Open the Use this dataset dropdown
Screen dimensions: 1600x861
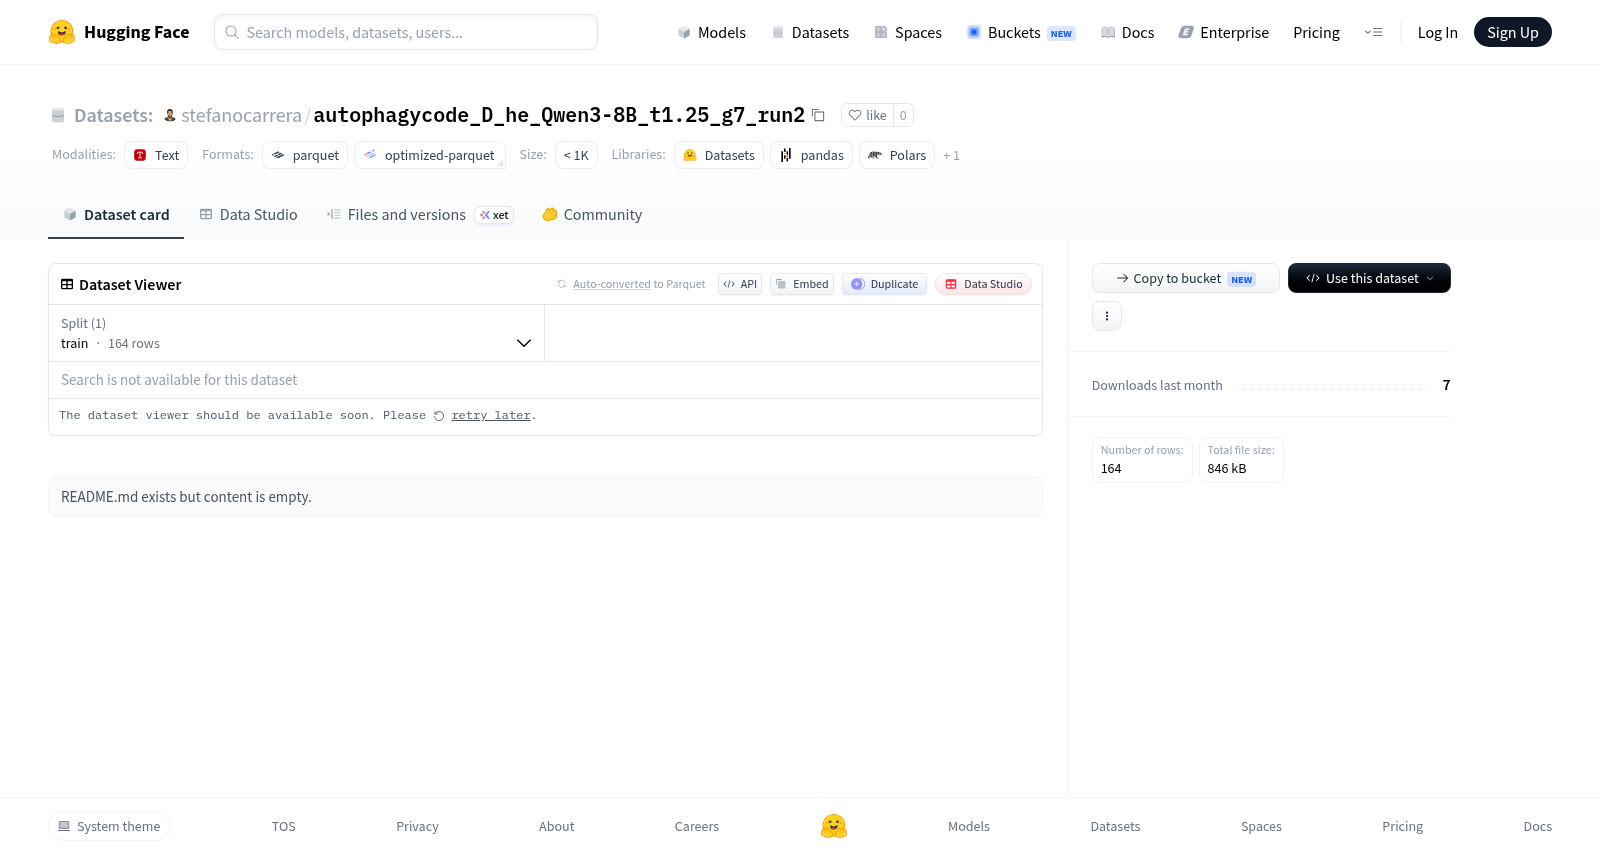1369,278
